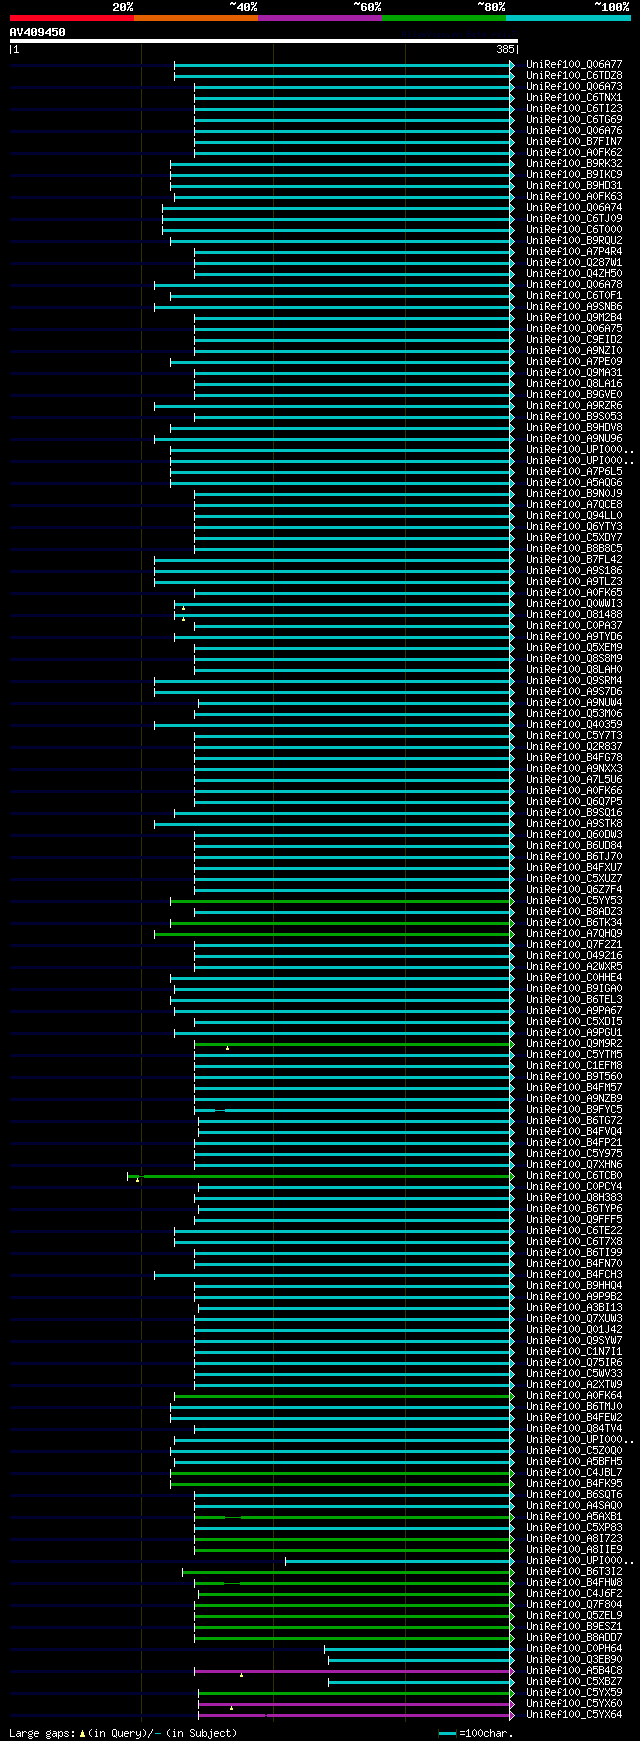Click the cyan ~100% identity legend swatch
This screenshot has width=640, height=1741.
pyautogui.click(x=568, y=18)
